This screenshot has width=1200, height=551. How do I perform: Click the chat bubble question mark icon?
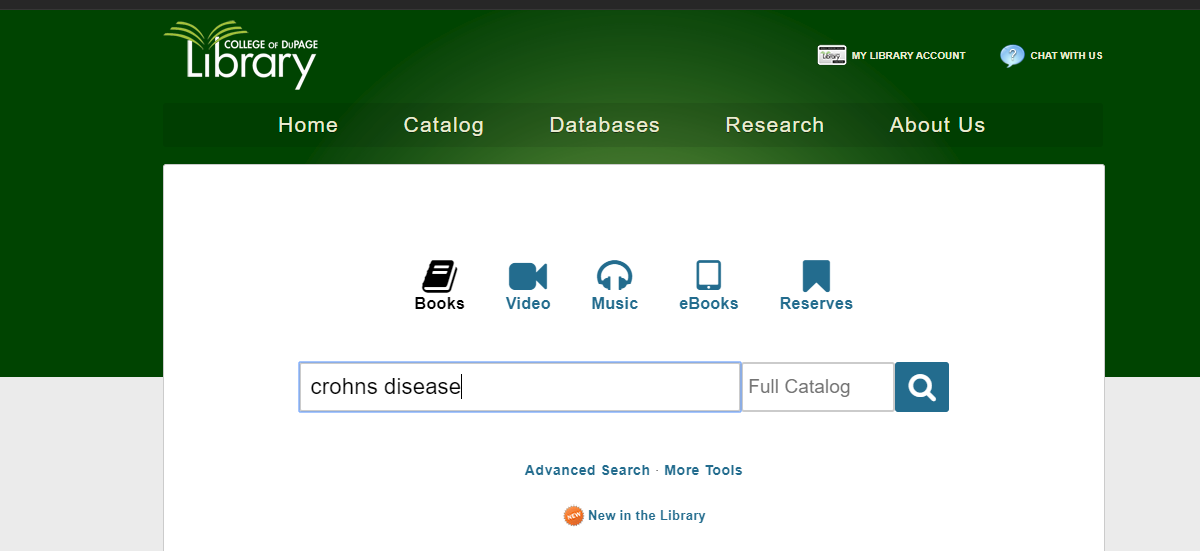click(1012, 56)
